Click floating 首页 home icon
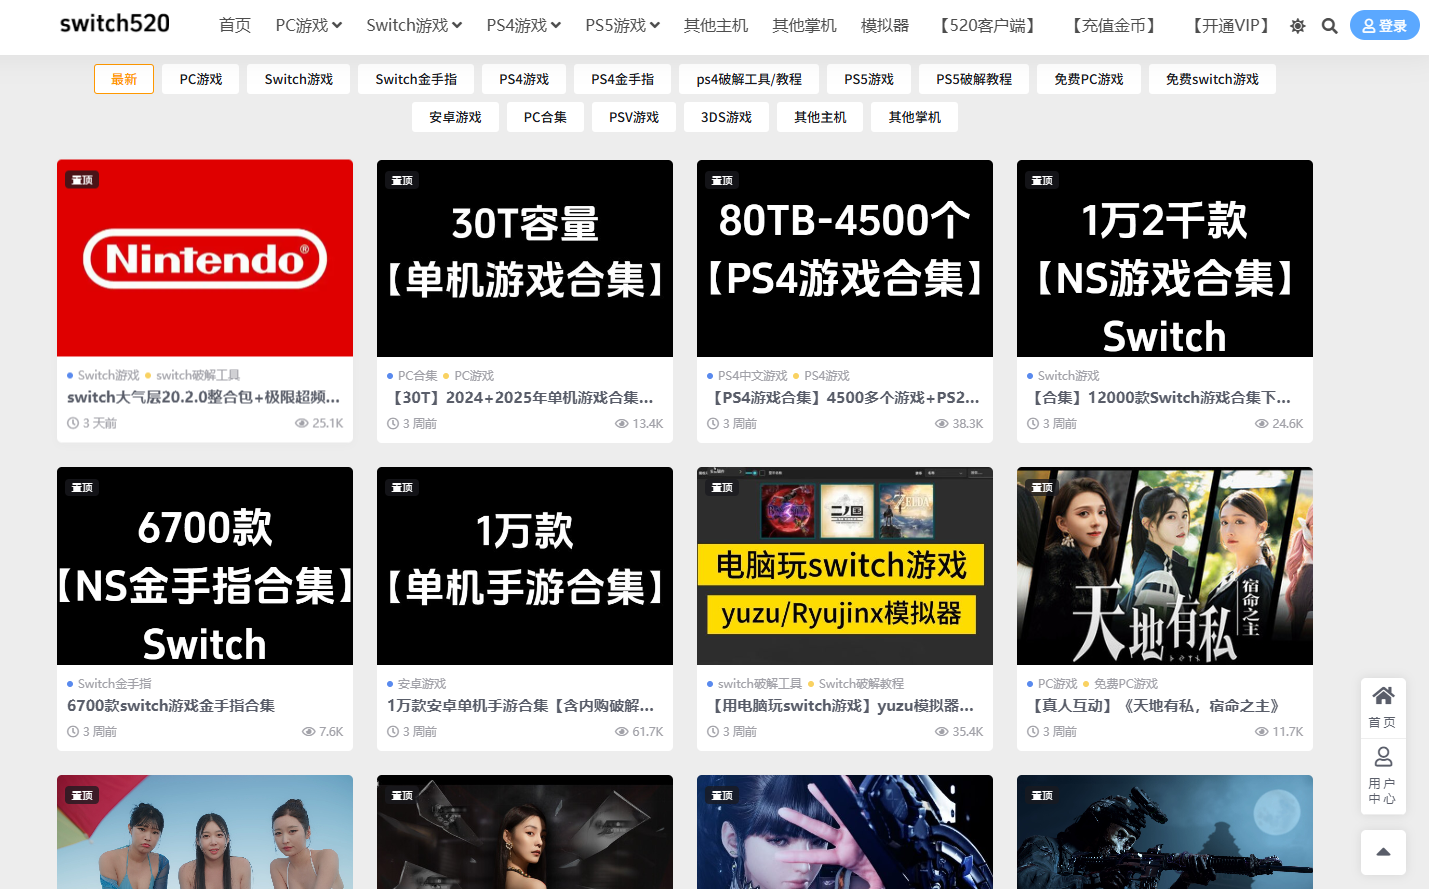The width and height of the screenshot is (1429, 889). click(1383, 707)
